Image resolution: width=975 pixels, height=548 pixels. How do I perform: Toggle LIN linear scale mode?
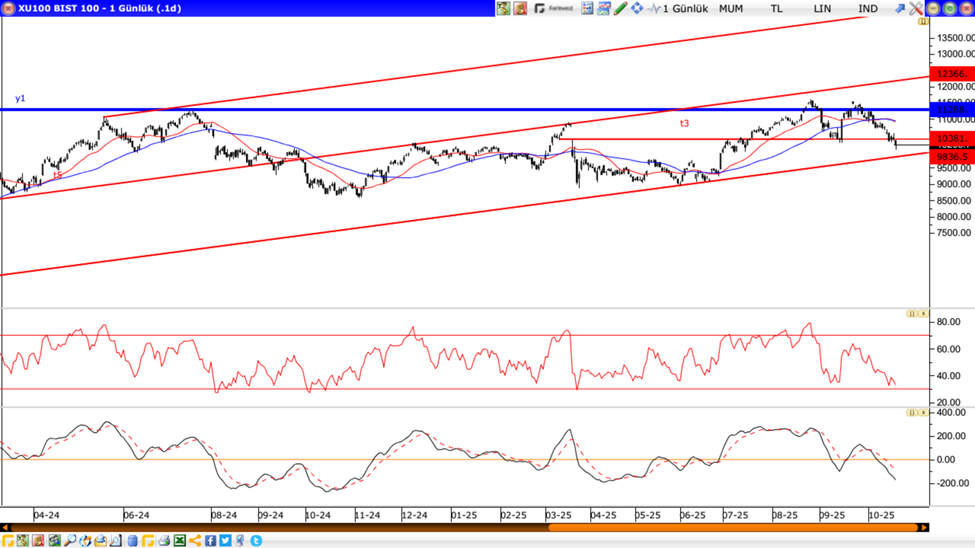point(822,8)
